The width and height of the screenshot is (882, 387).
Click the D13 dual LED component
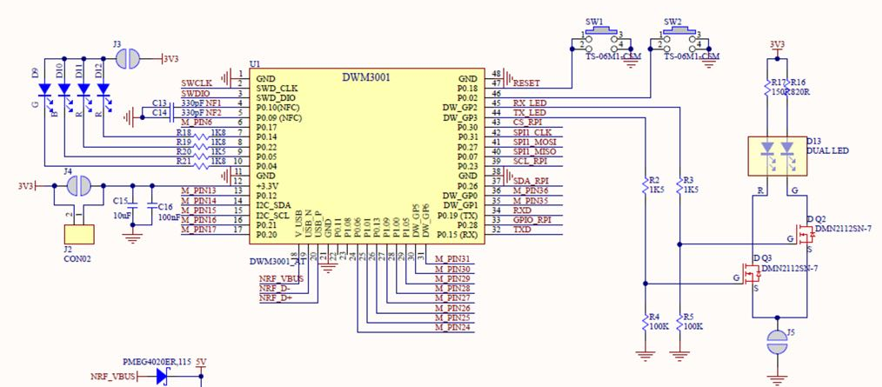pos(776,155)
